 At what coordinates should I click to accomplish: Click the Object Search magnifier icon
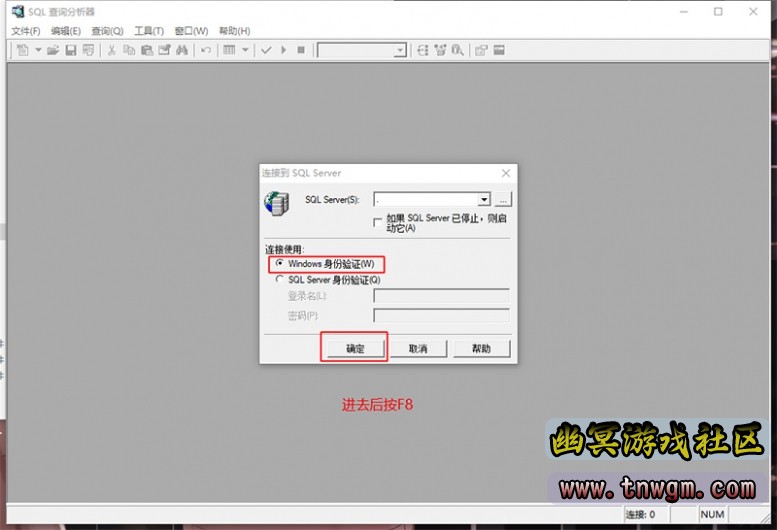(x=457, y=50)
